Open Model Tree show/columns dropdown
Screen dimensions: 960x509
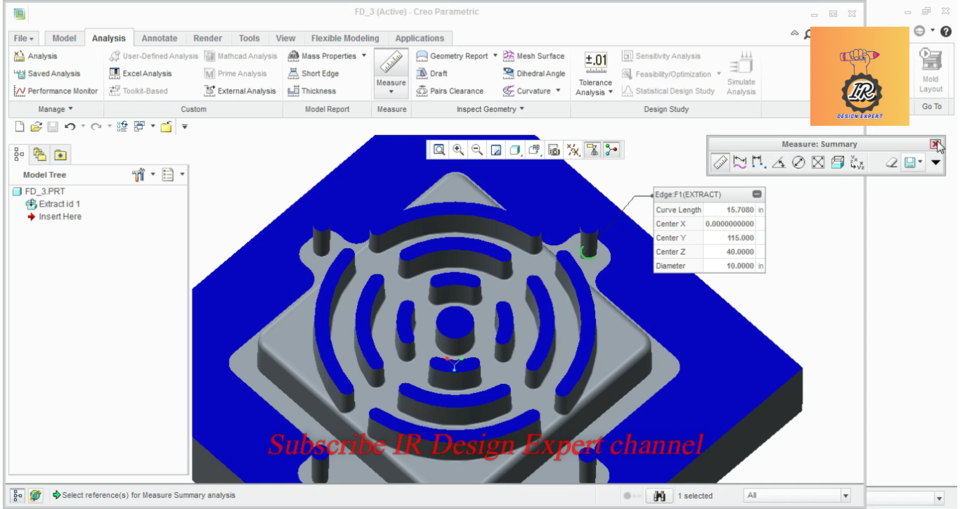173,175
